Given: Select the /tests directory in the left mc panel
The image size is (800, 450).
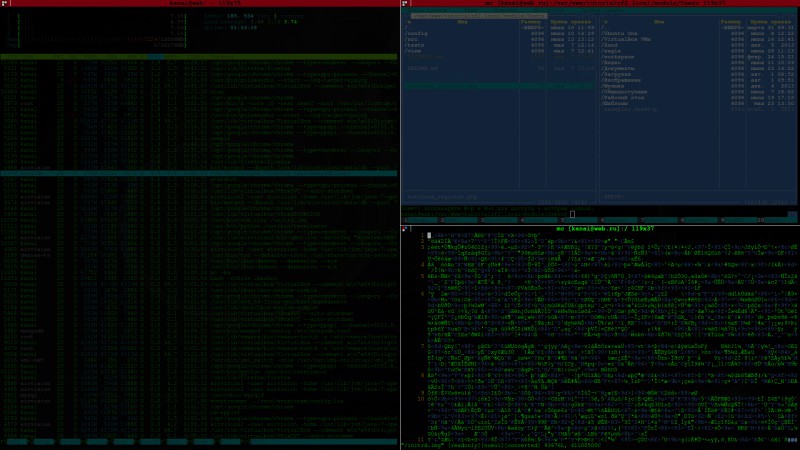Looking at the screenshot, I should 415,45.
